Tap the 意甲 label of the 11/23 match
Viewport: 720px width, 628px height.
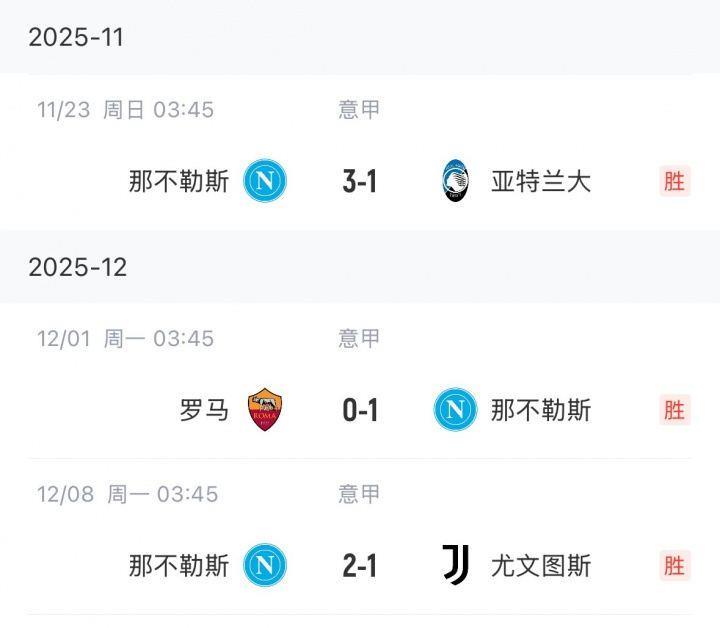click(x=359, y=109)
